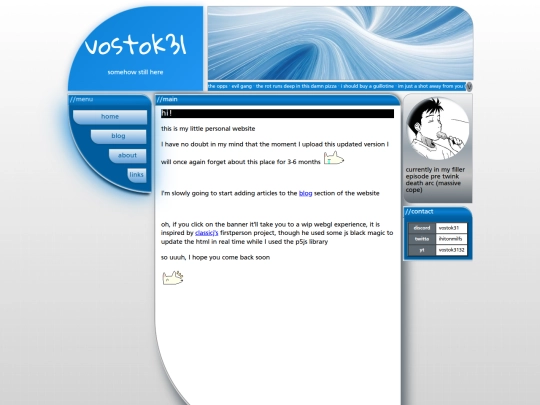
Task: Select the discord value vostok31
Action: pyautogui.click(x=451, y=228)
